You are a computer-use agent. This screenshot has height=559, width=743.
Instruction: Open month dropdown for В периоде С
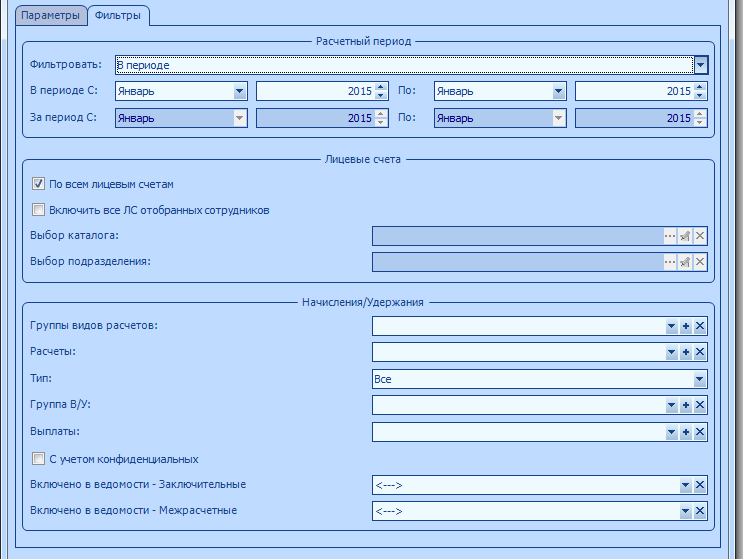[x=239, y=91]
